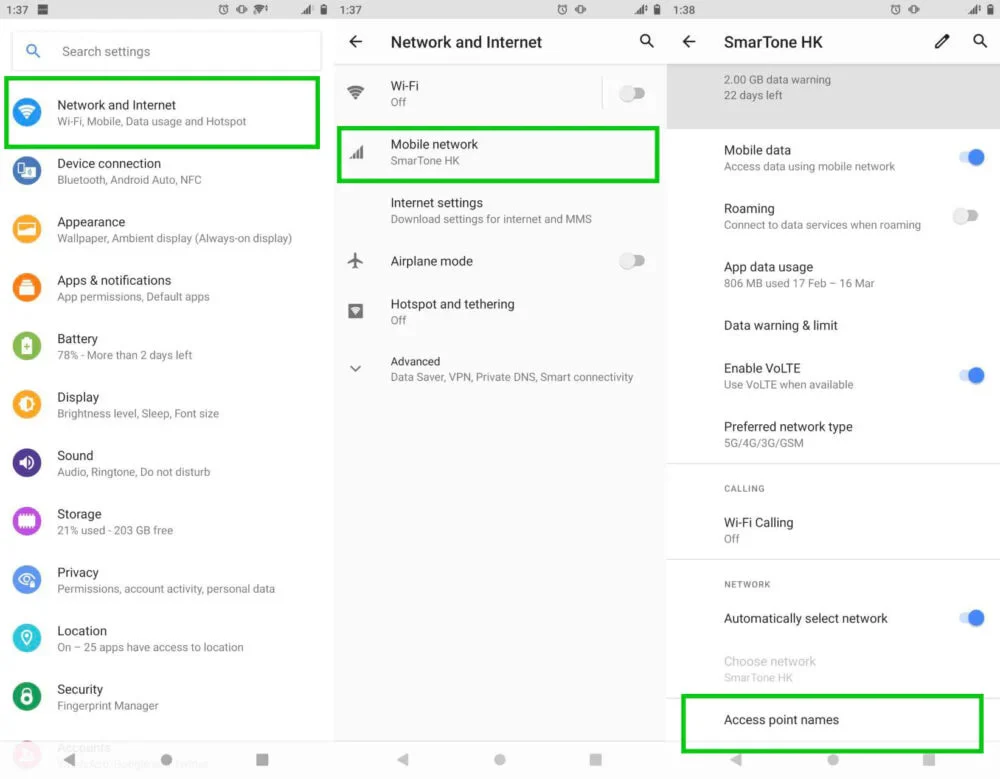The image size is (1000, 779).
Task: Open Access point names
Action: click(x=781, y=720)
